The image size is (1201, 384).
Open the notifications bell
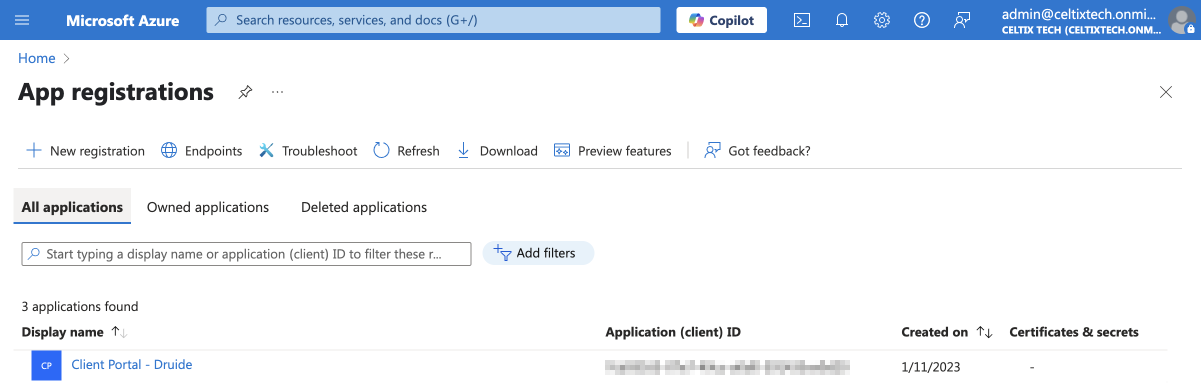pos(842,20)
